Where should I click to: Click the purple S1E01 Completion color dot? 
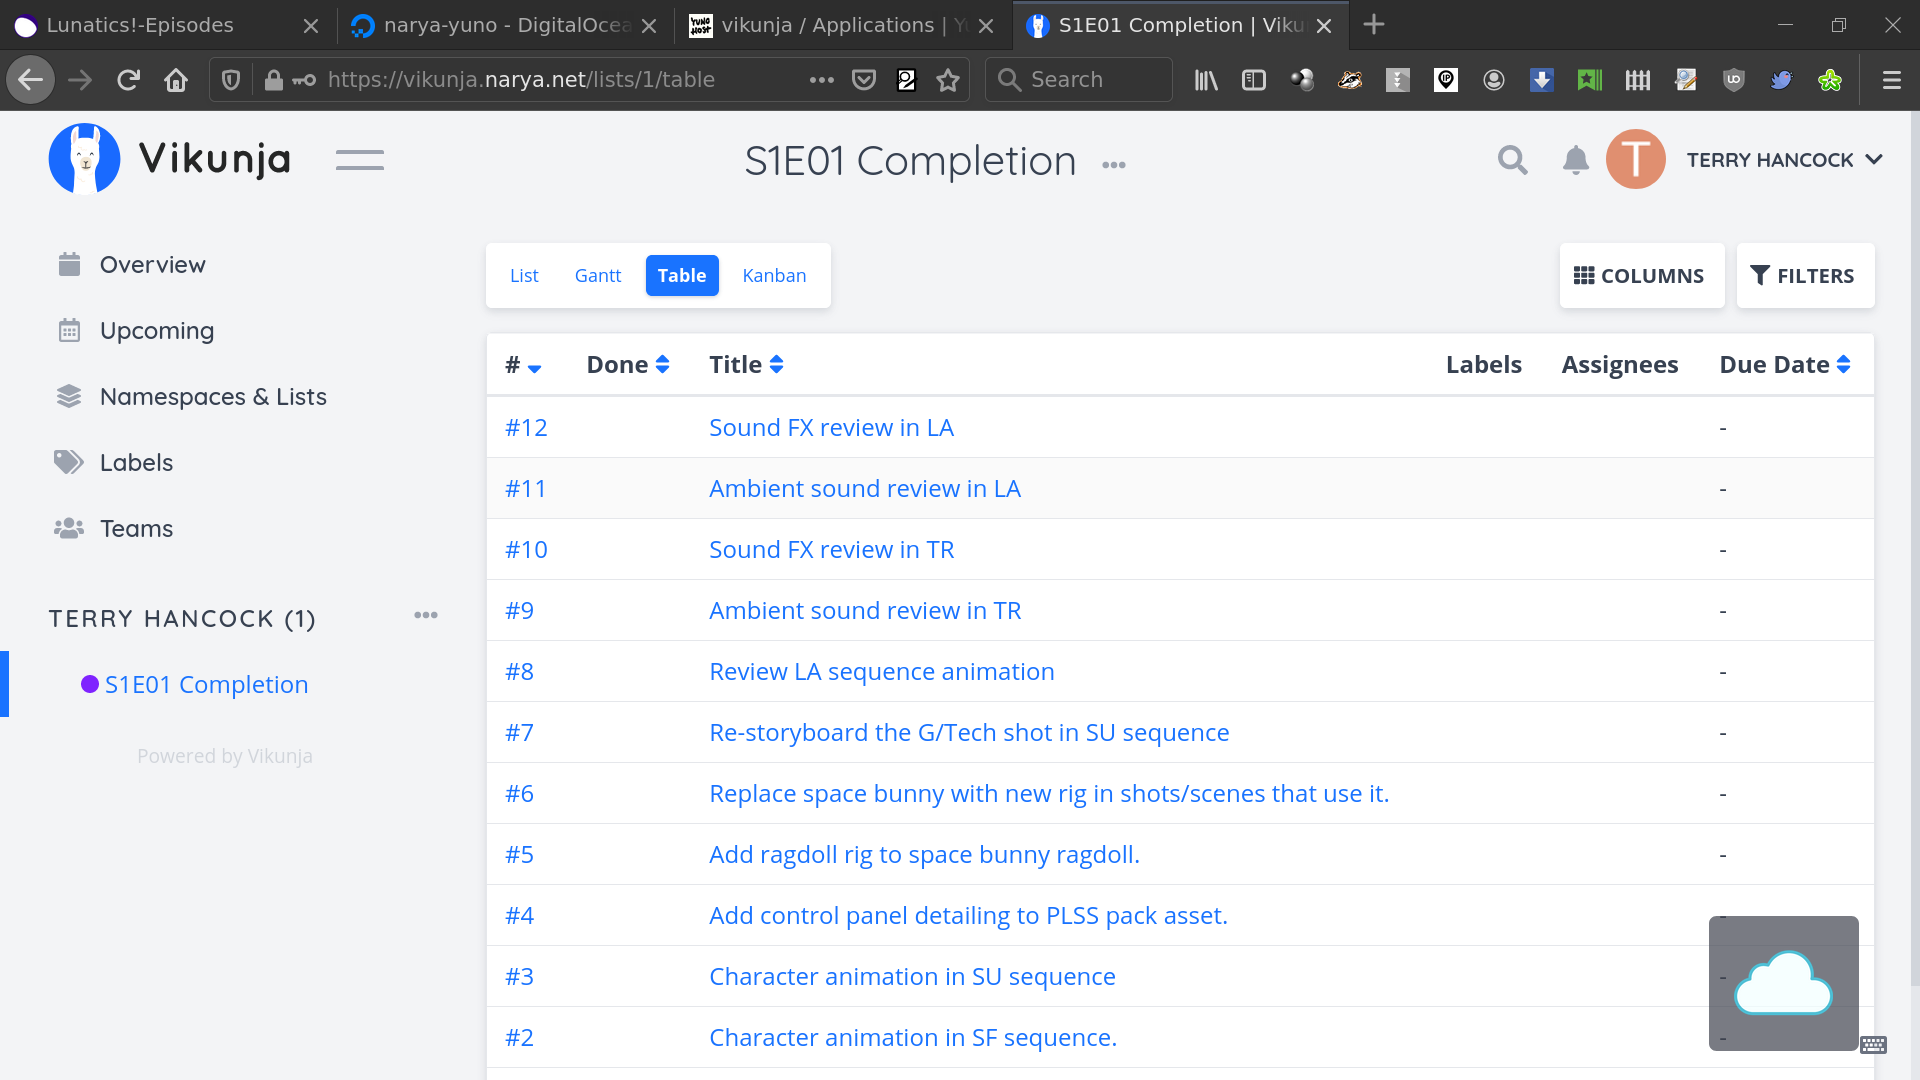90,684
